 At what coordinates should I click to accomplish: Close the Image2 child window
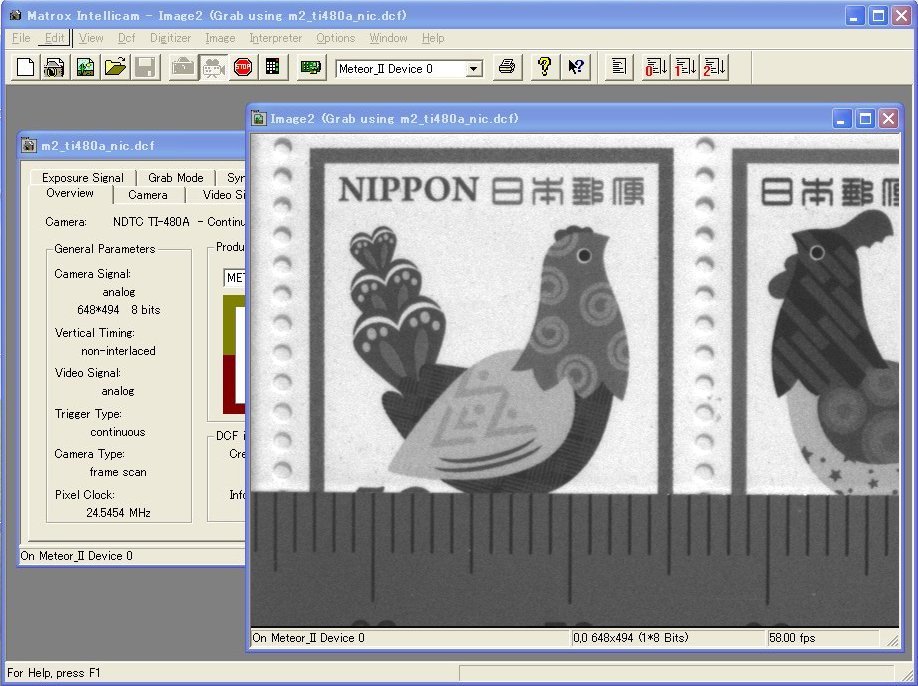[x=888, y=119]
